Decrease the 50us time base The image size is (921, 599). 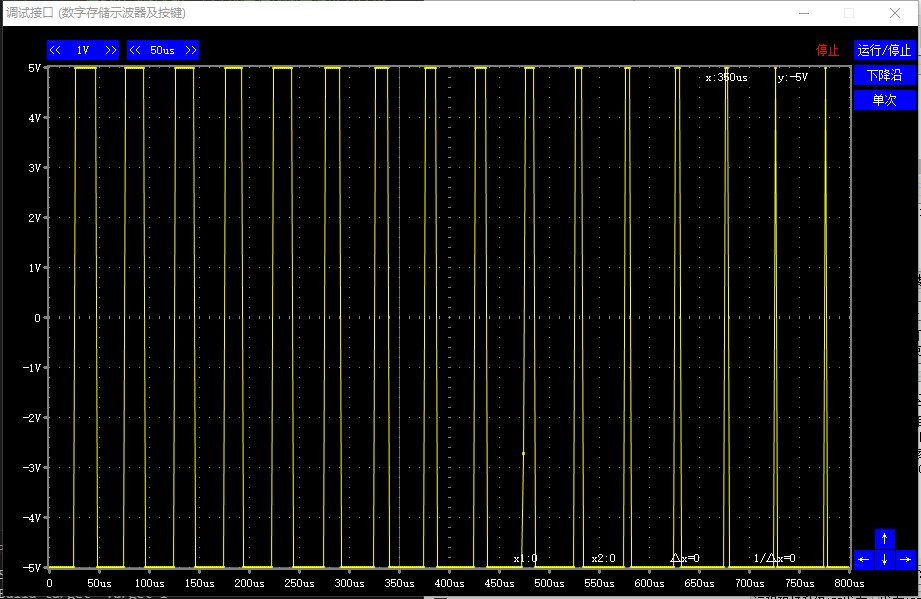click(136, 50)
